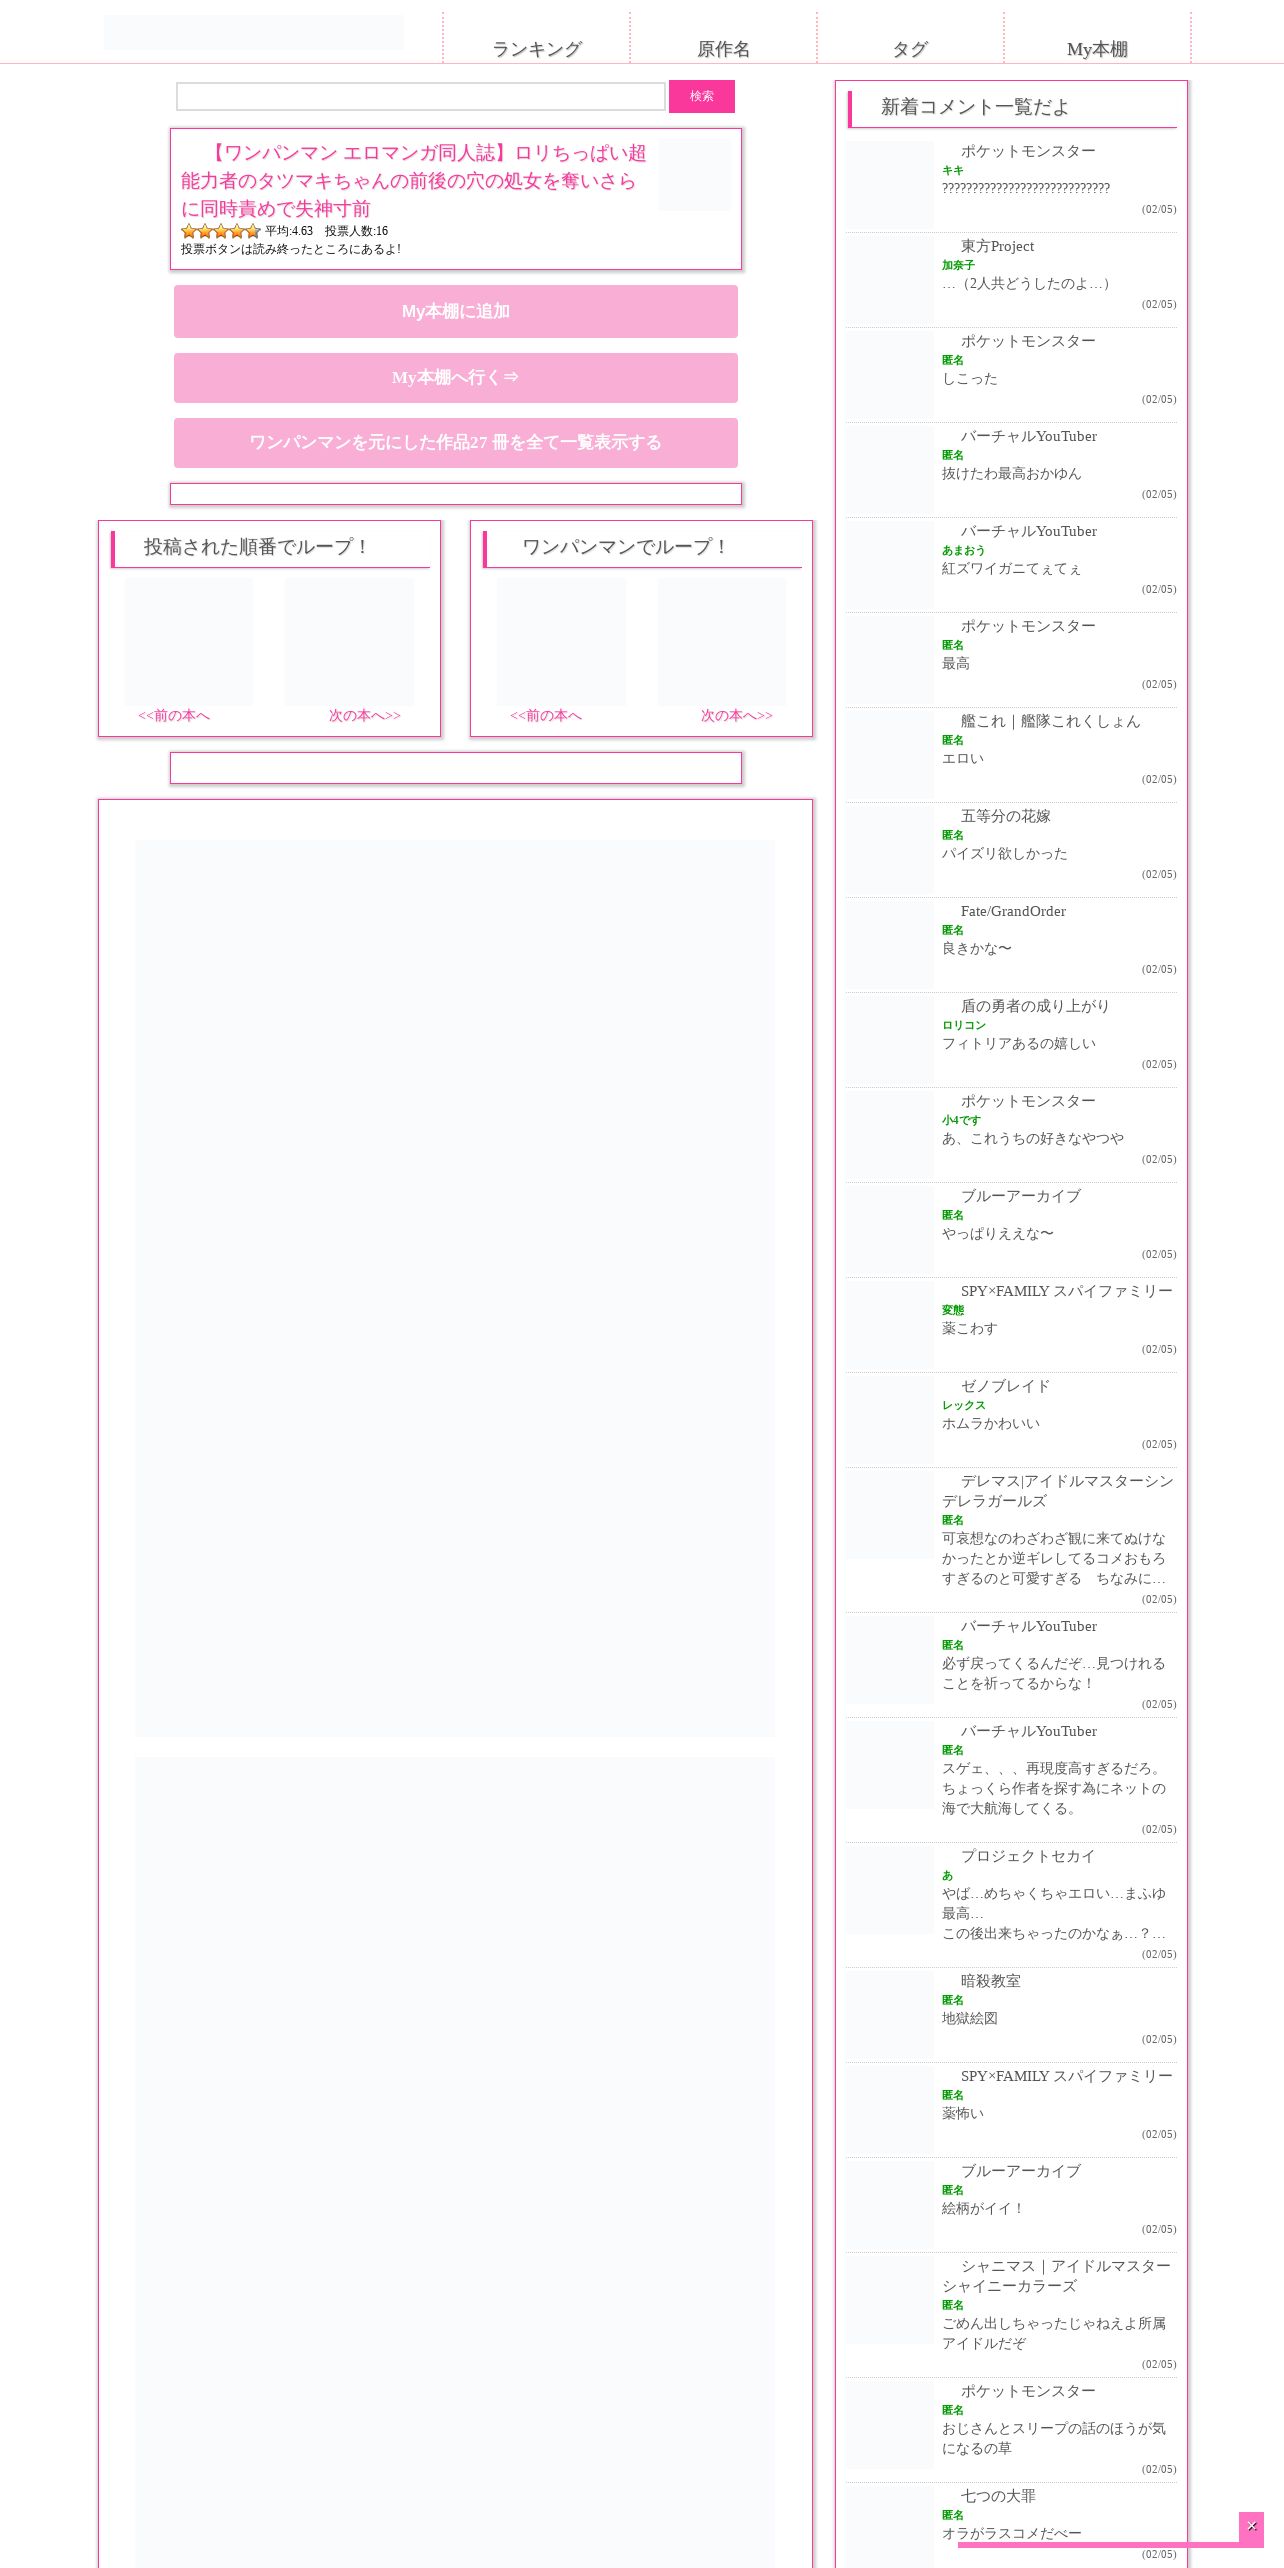Image resolution: width=1284 pixels, height=2568 pixels.
Task: Open ブルーアーカイブ comment やっぱりええな〜
Action: pyautogui.click(x=1011, y=1230)
